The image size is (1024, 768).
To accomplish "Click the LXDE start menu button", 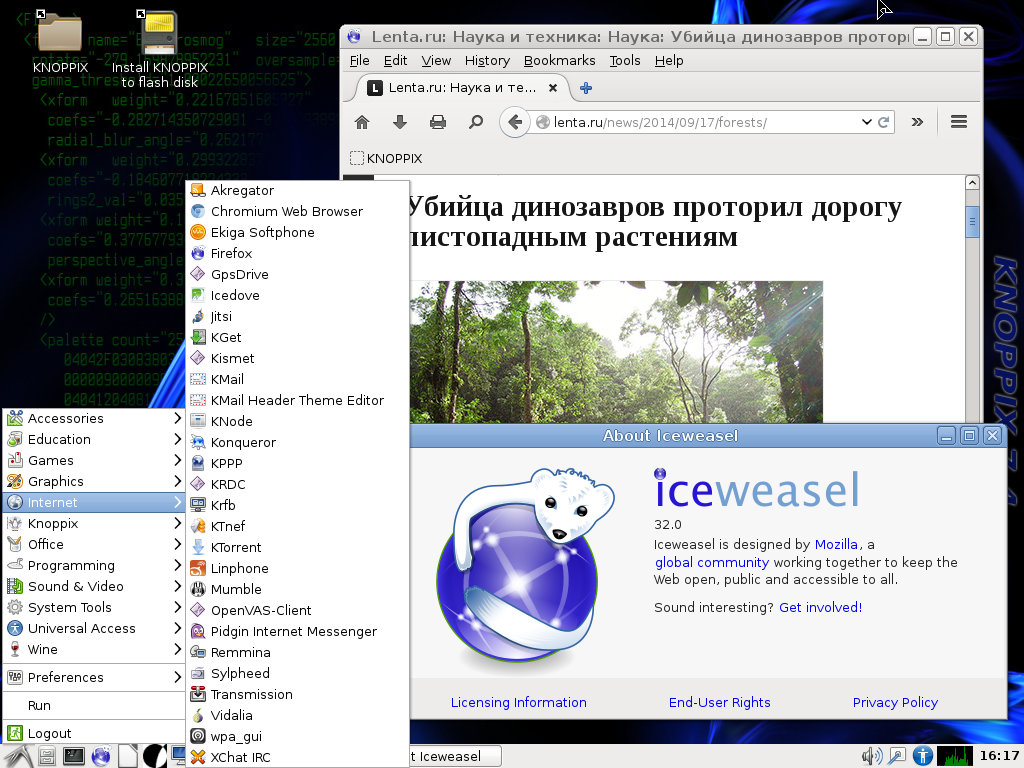I will [x=17, y=756].
